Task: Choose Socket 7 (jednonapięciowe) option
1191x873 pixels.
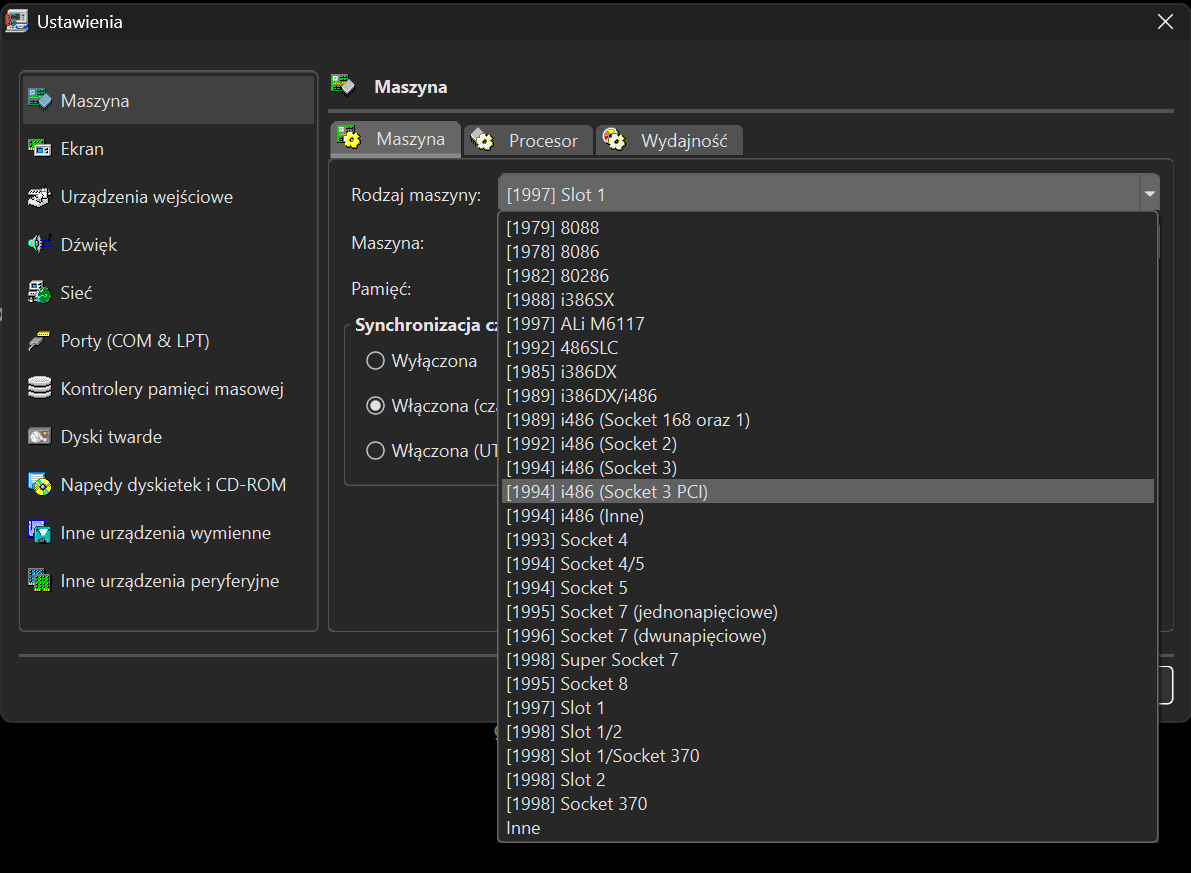Action: pos(828,612)
